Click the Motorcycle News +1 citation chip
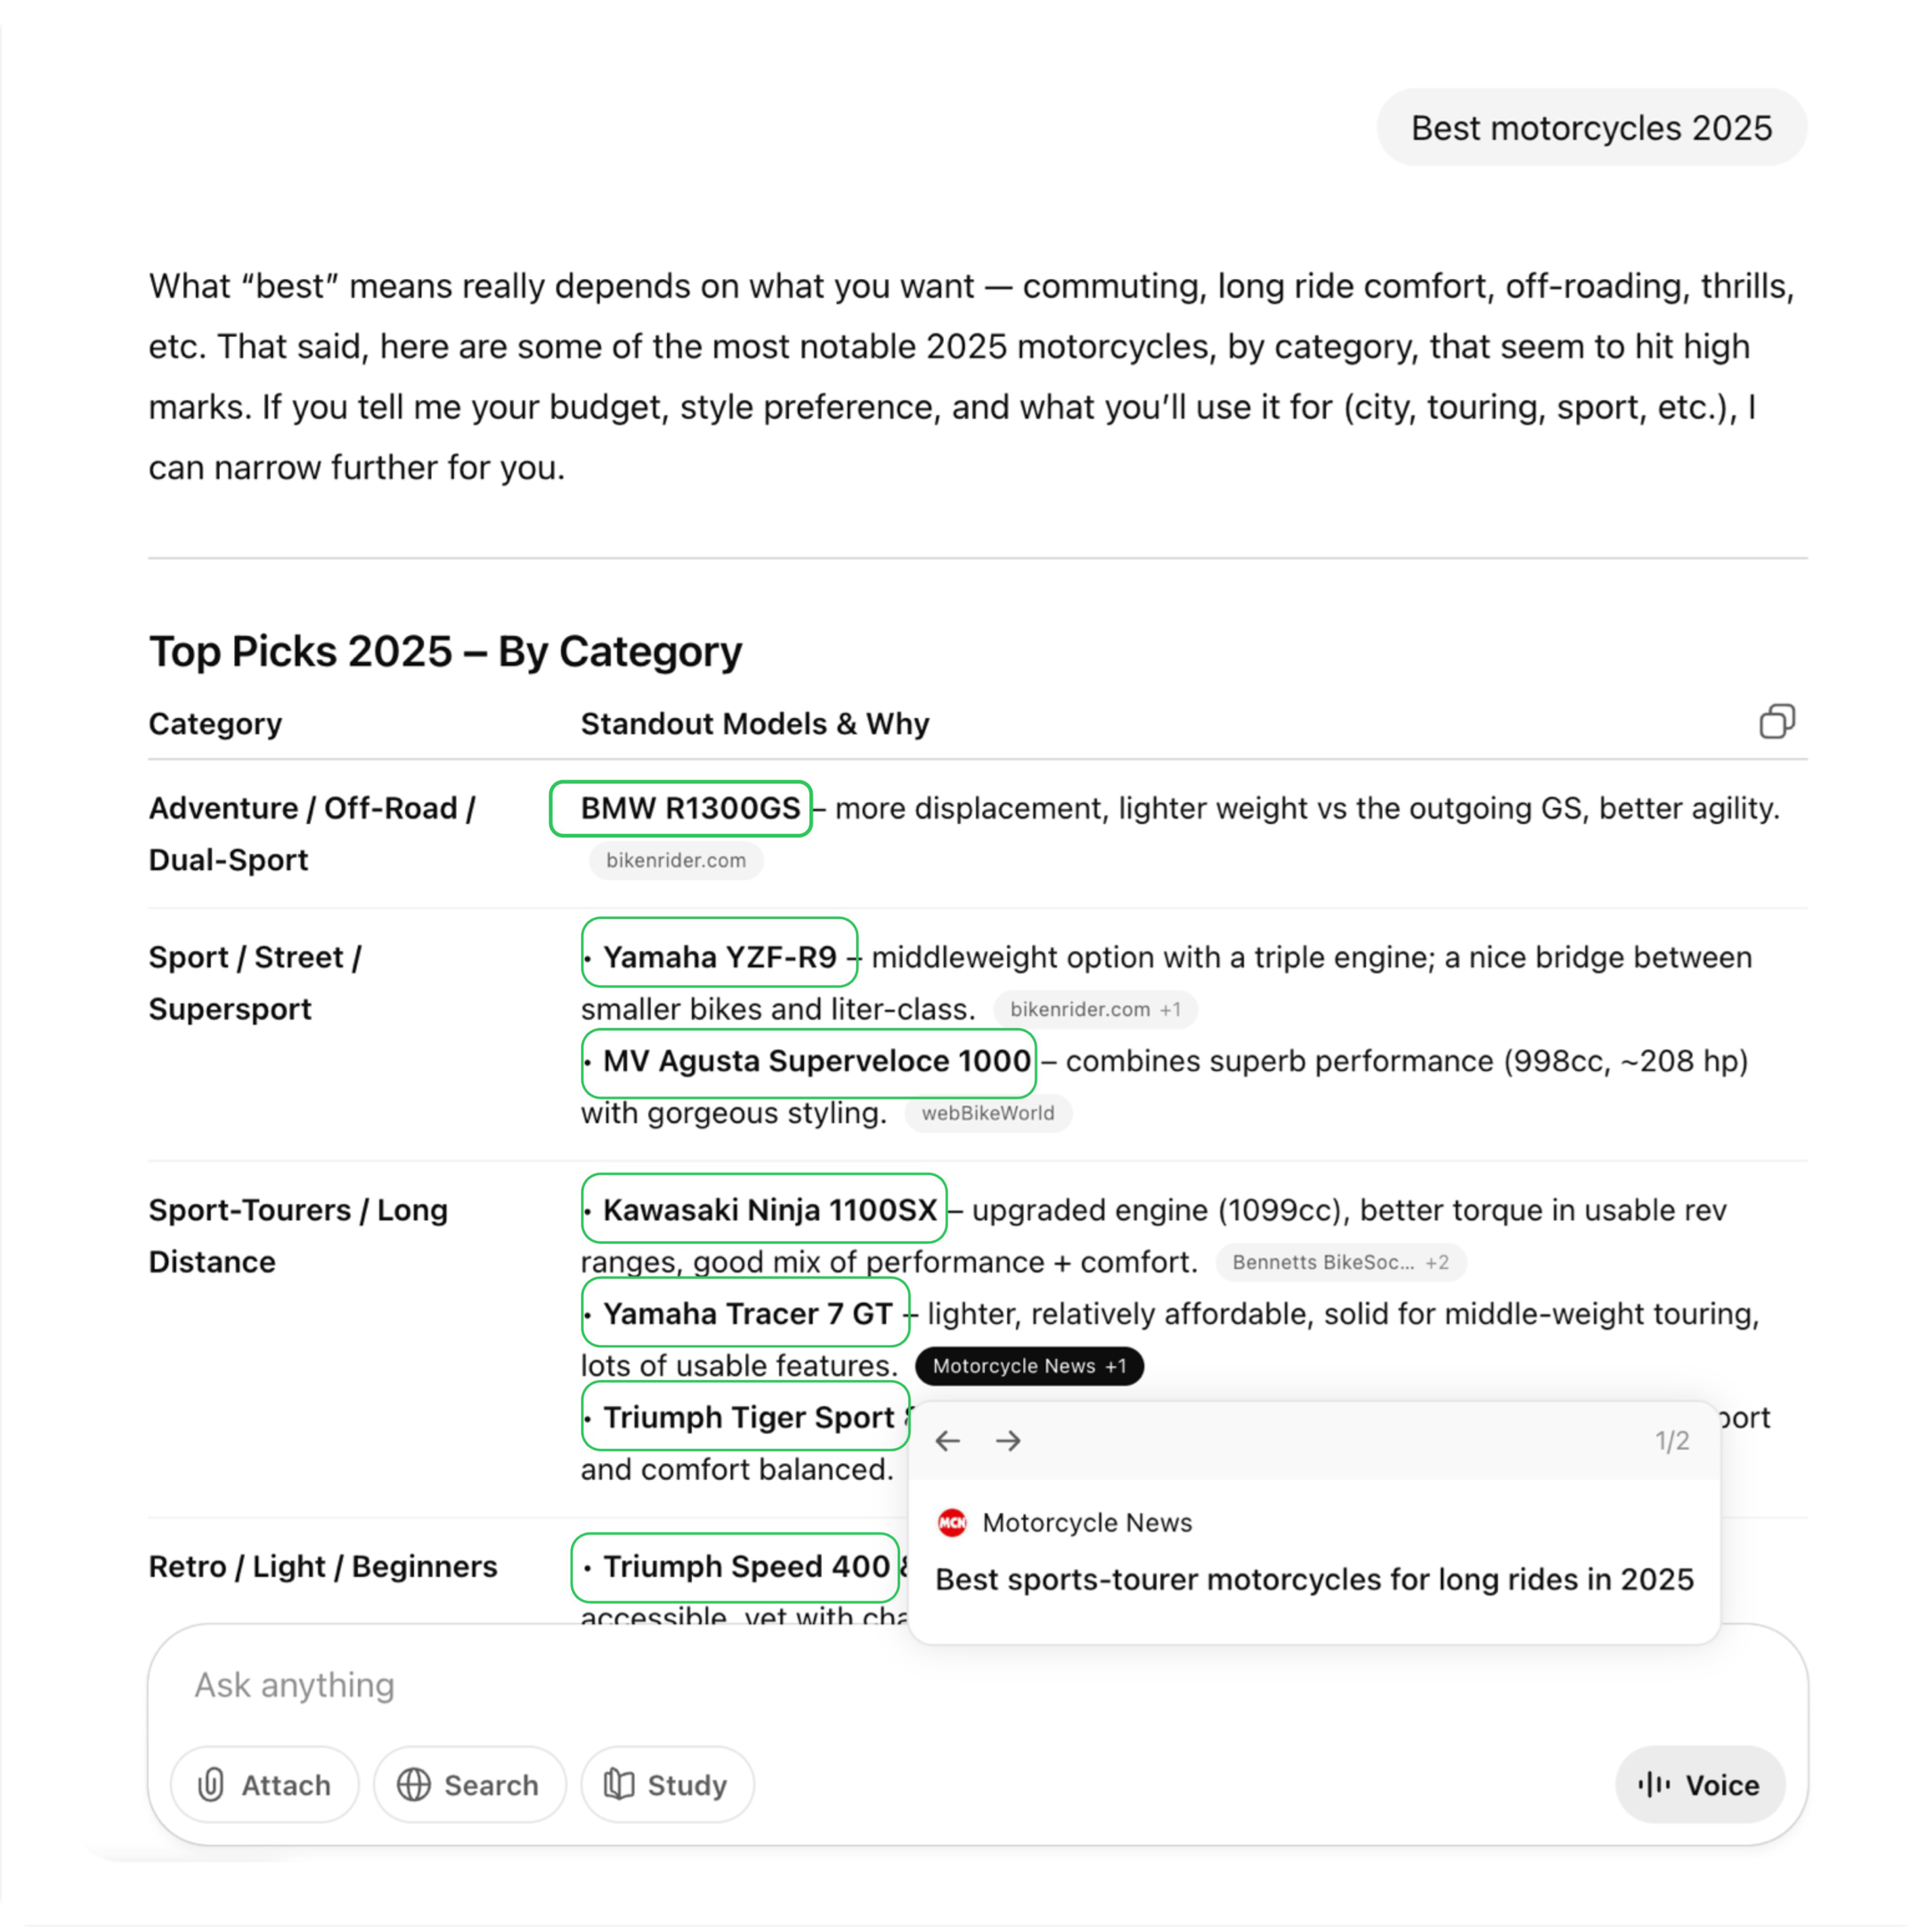The height and width of the screenshot is (1927, 1932). (x=1029, y=1366)
